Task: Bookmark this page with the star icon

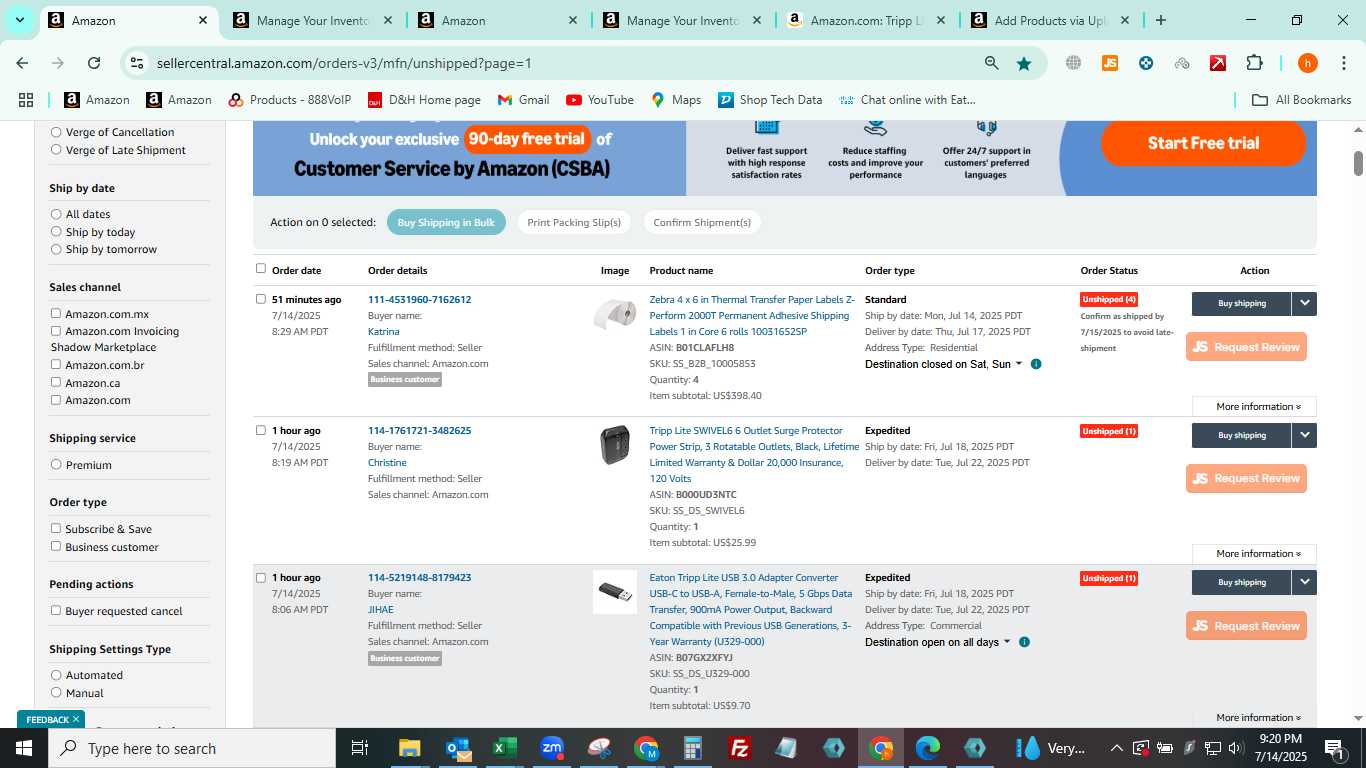Action: 1024,63
